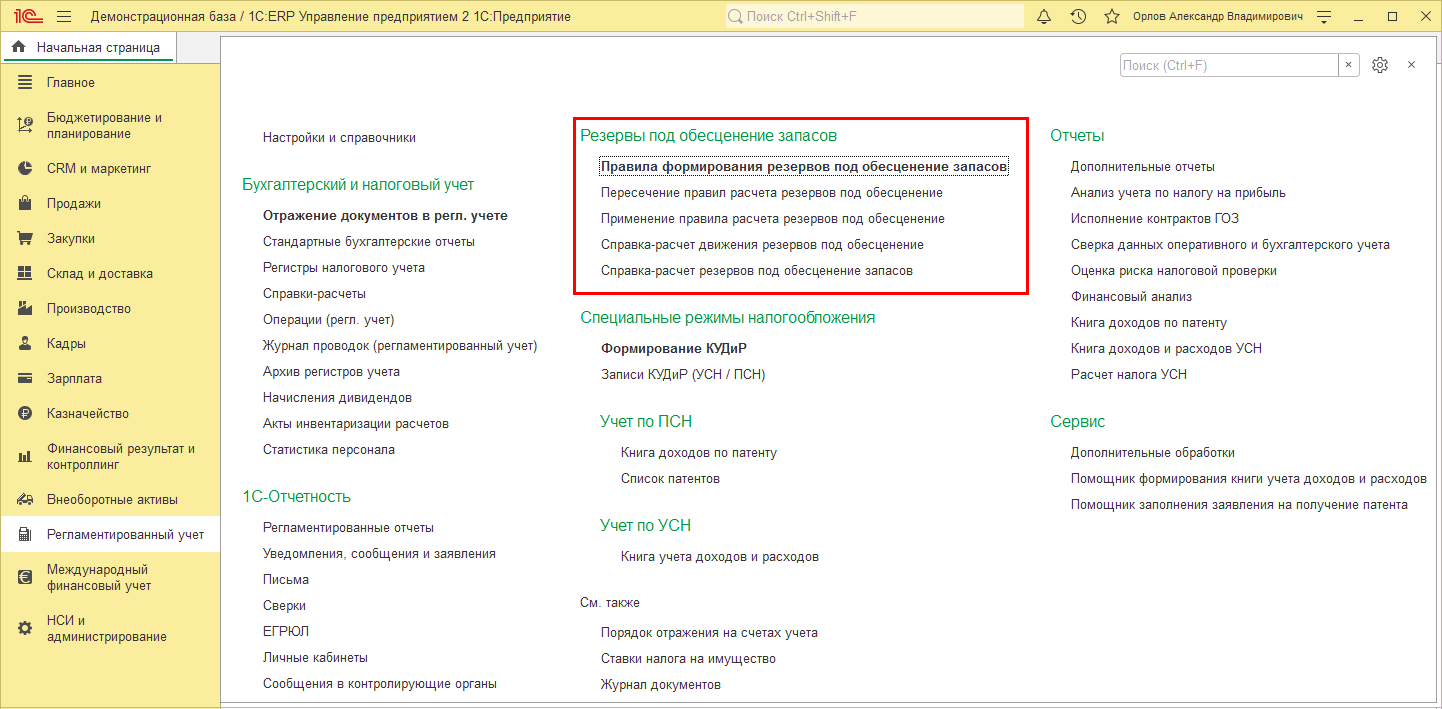Click the 1C logo icon
This screenshot has height=709, width=1442.
[x=26, y=17]
